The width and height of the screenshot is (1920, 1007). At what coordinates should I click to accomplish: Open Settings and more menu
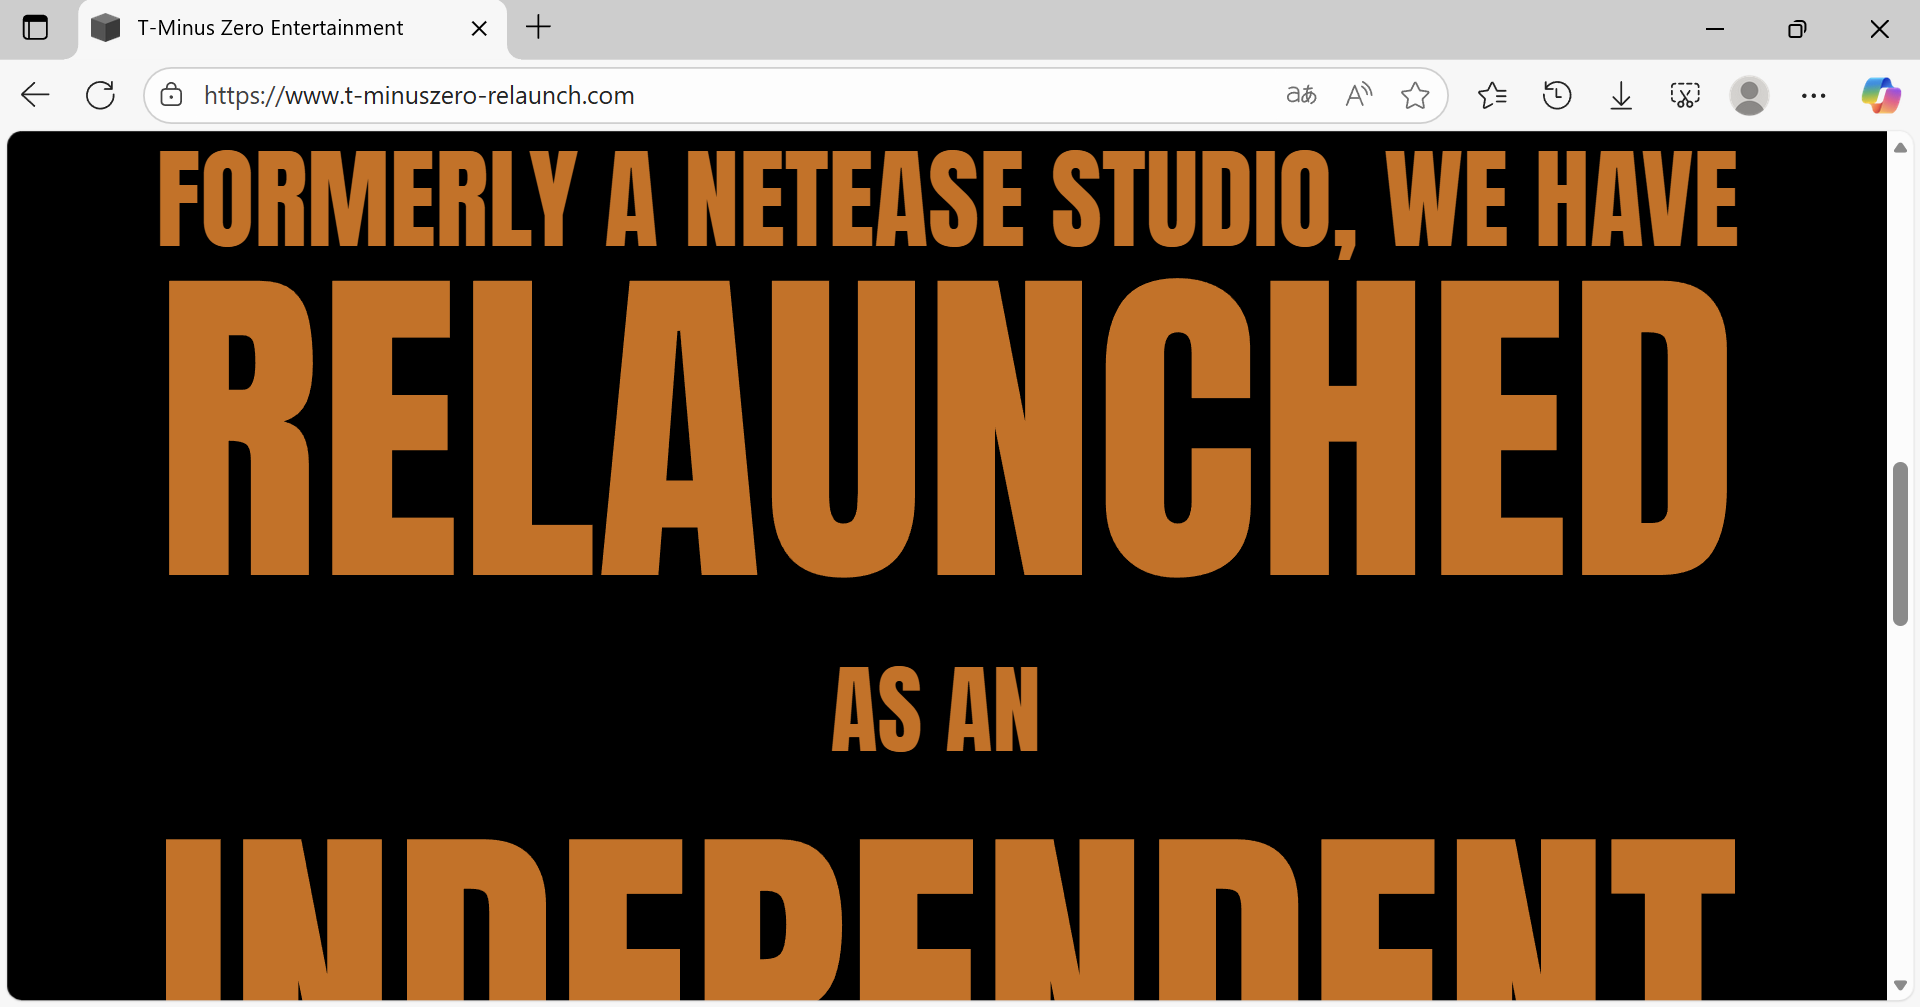(x=1813, y=95)
